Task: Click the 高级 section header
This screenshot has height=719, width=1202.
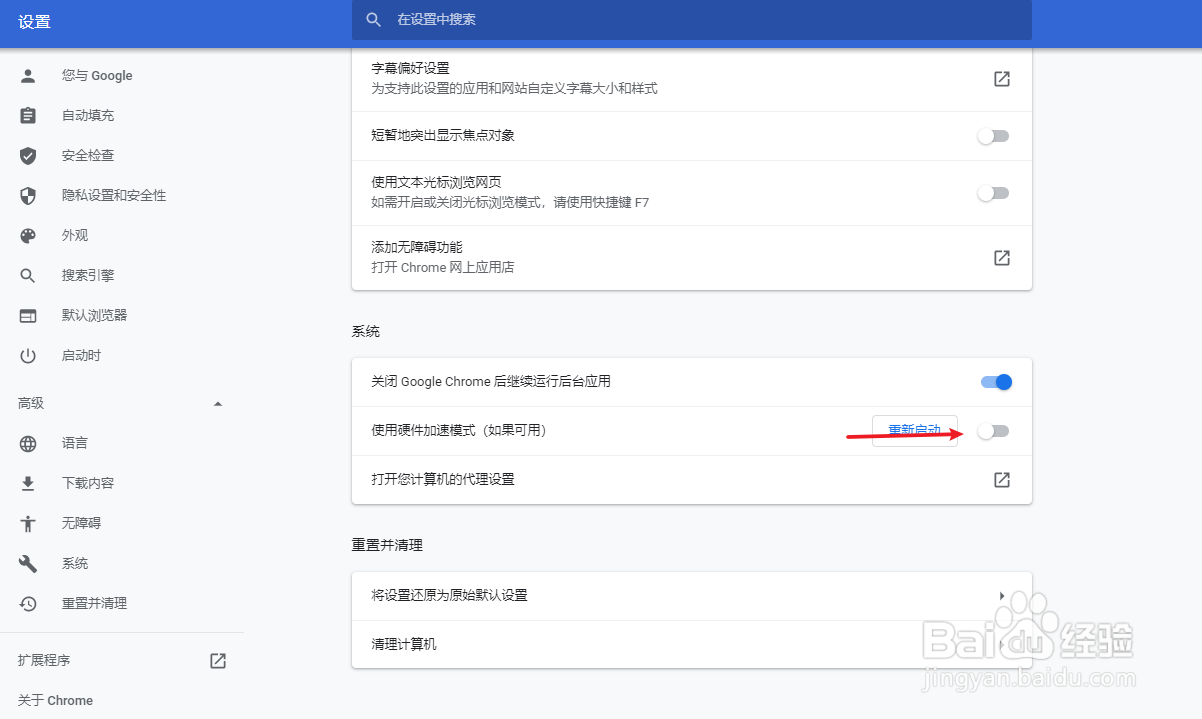Action: 122,404
